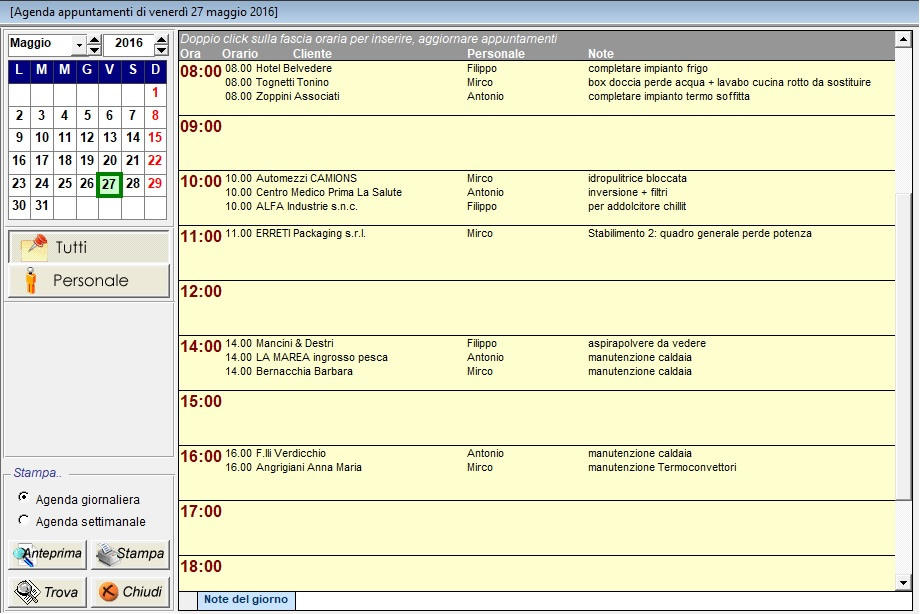Image resolution: width=920 pixels, height=614 pixels.
Task: Click note 'completare impianto frigo'
Action: click(x=648, y=69)
